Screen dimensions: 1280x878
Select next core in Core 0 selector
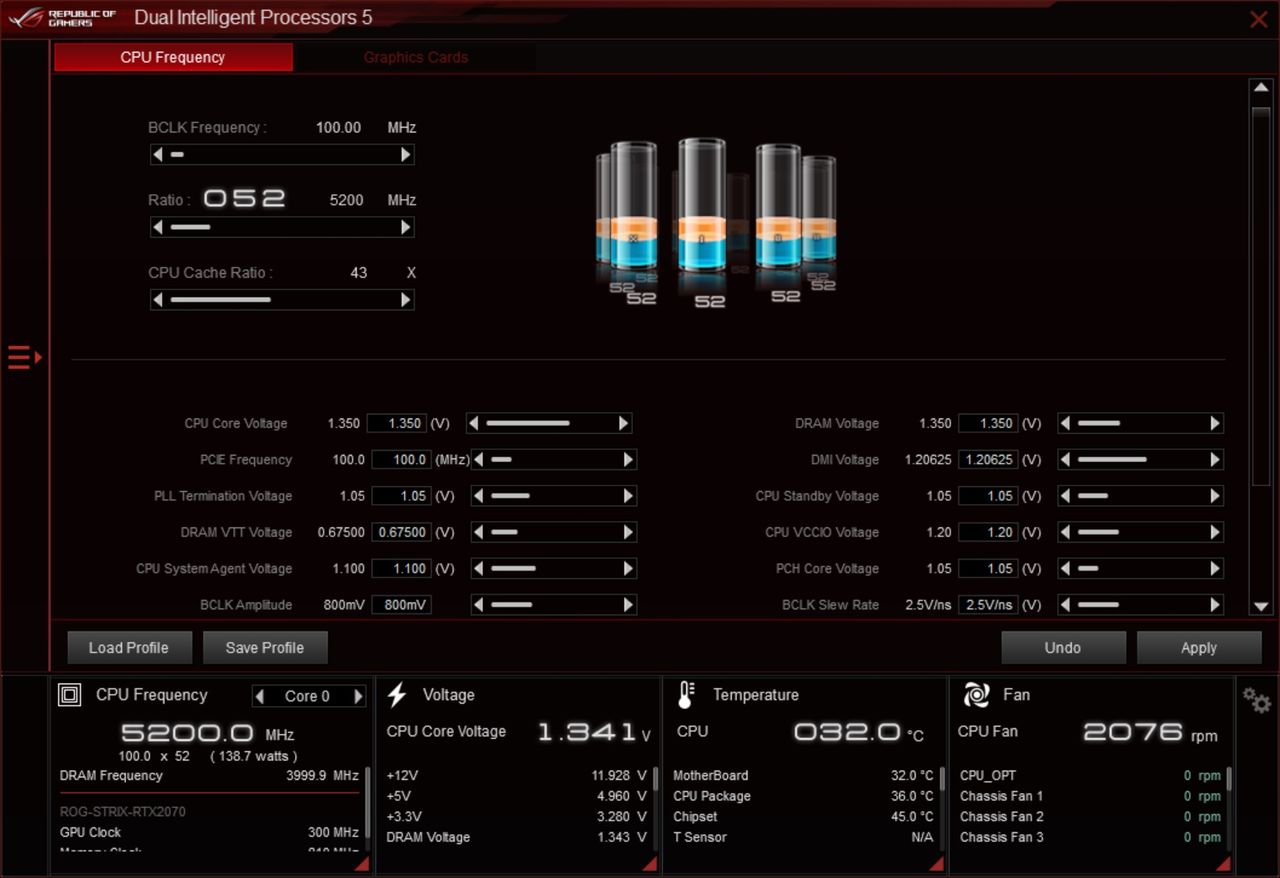click(x=358, y=696)
